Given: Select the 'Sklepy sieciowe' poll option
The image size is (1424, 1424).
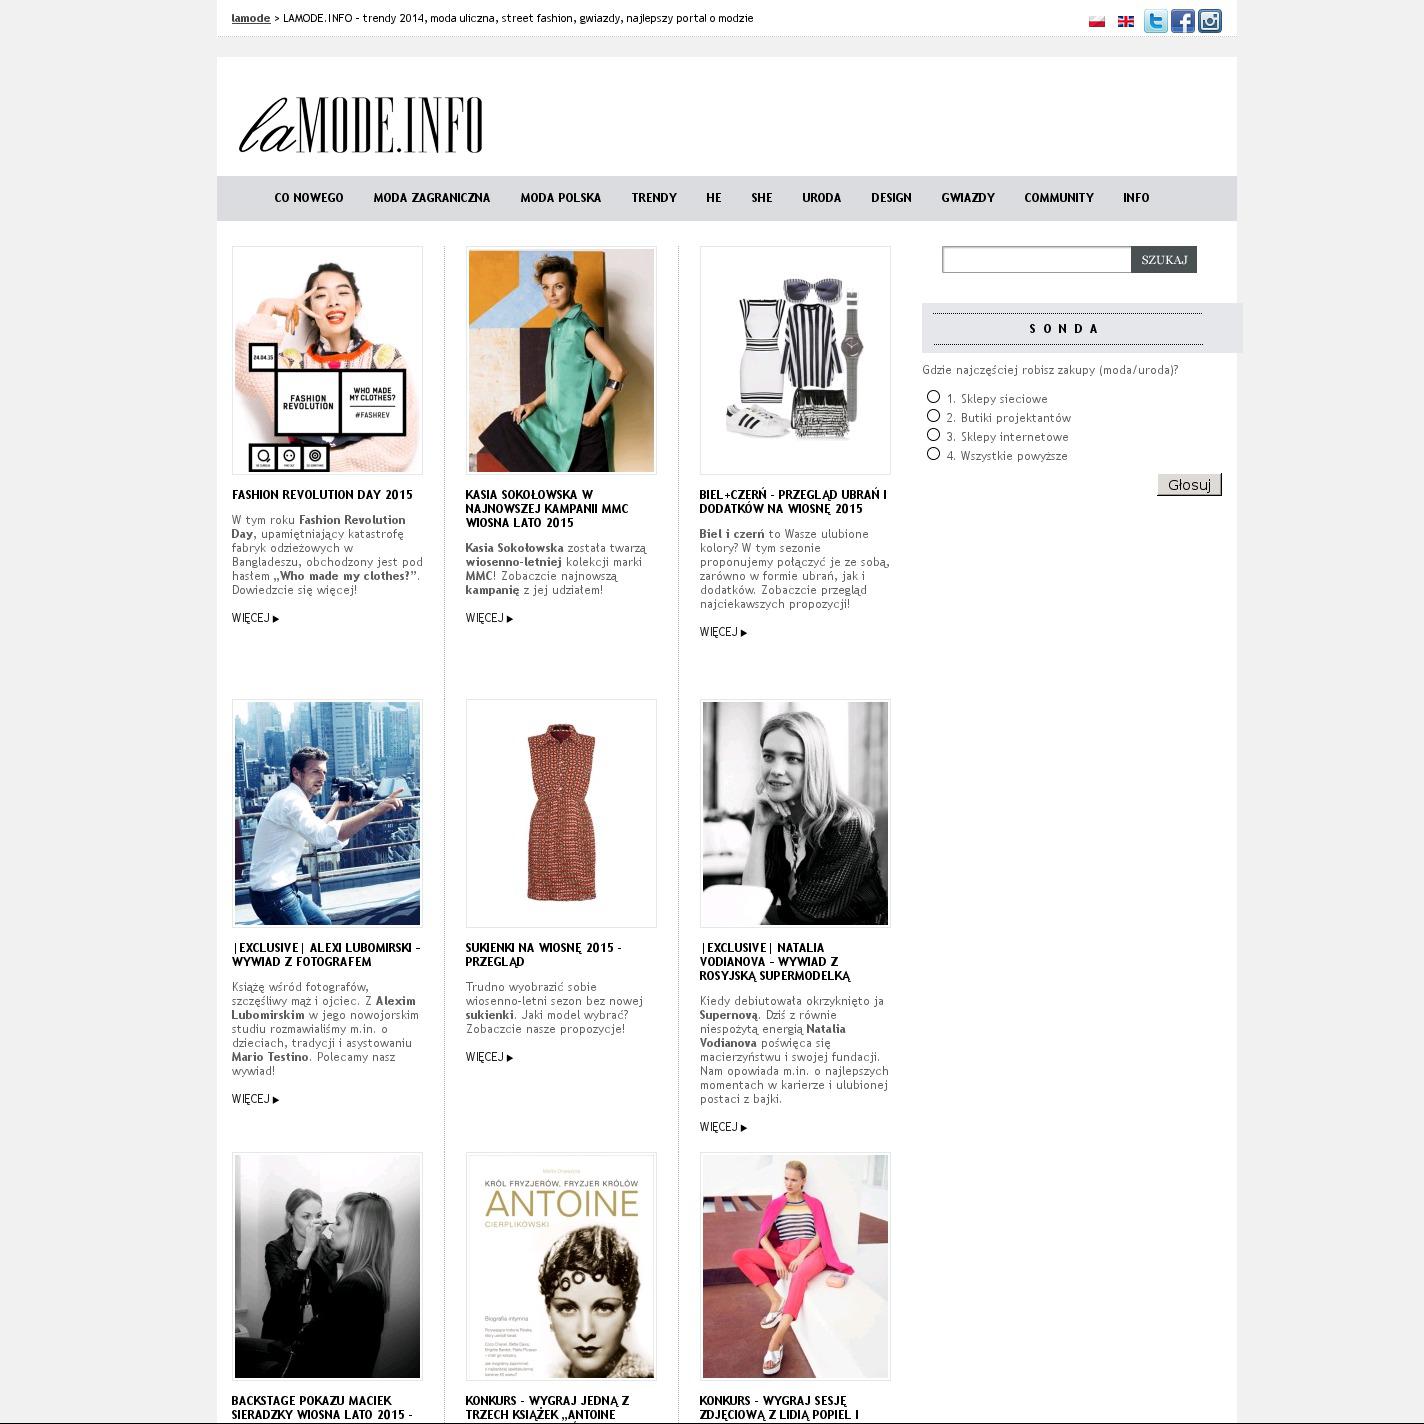Looking at the screenshot, I should coord(933,397).
